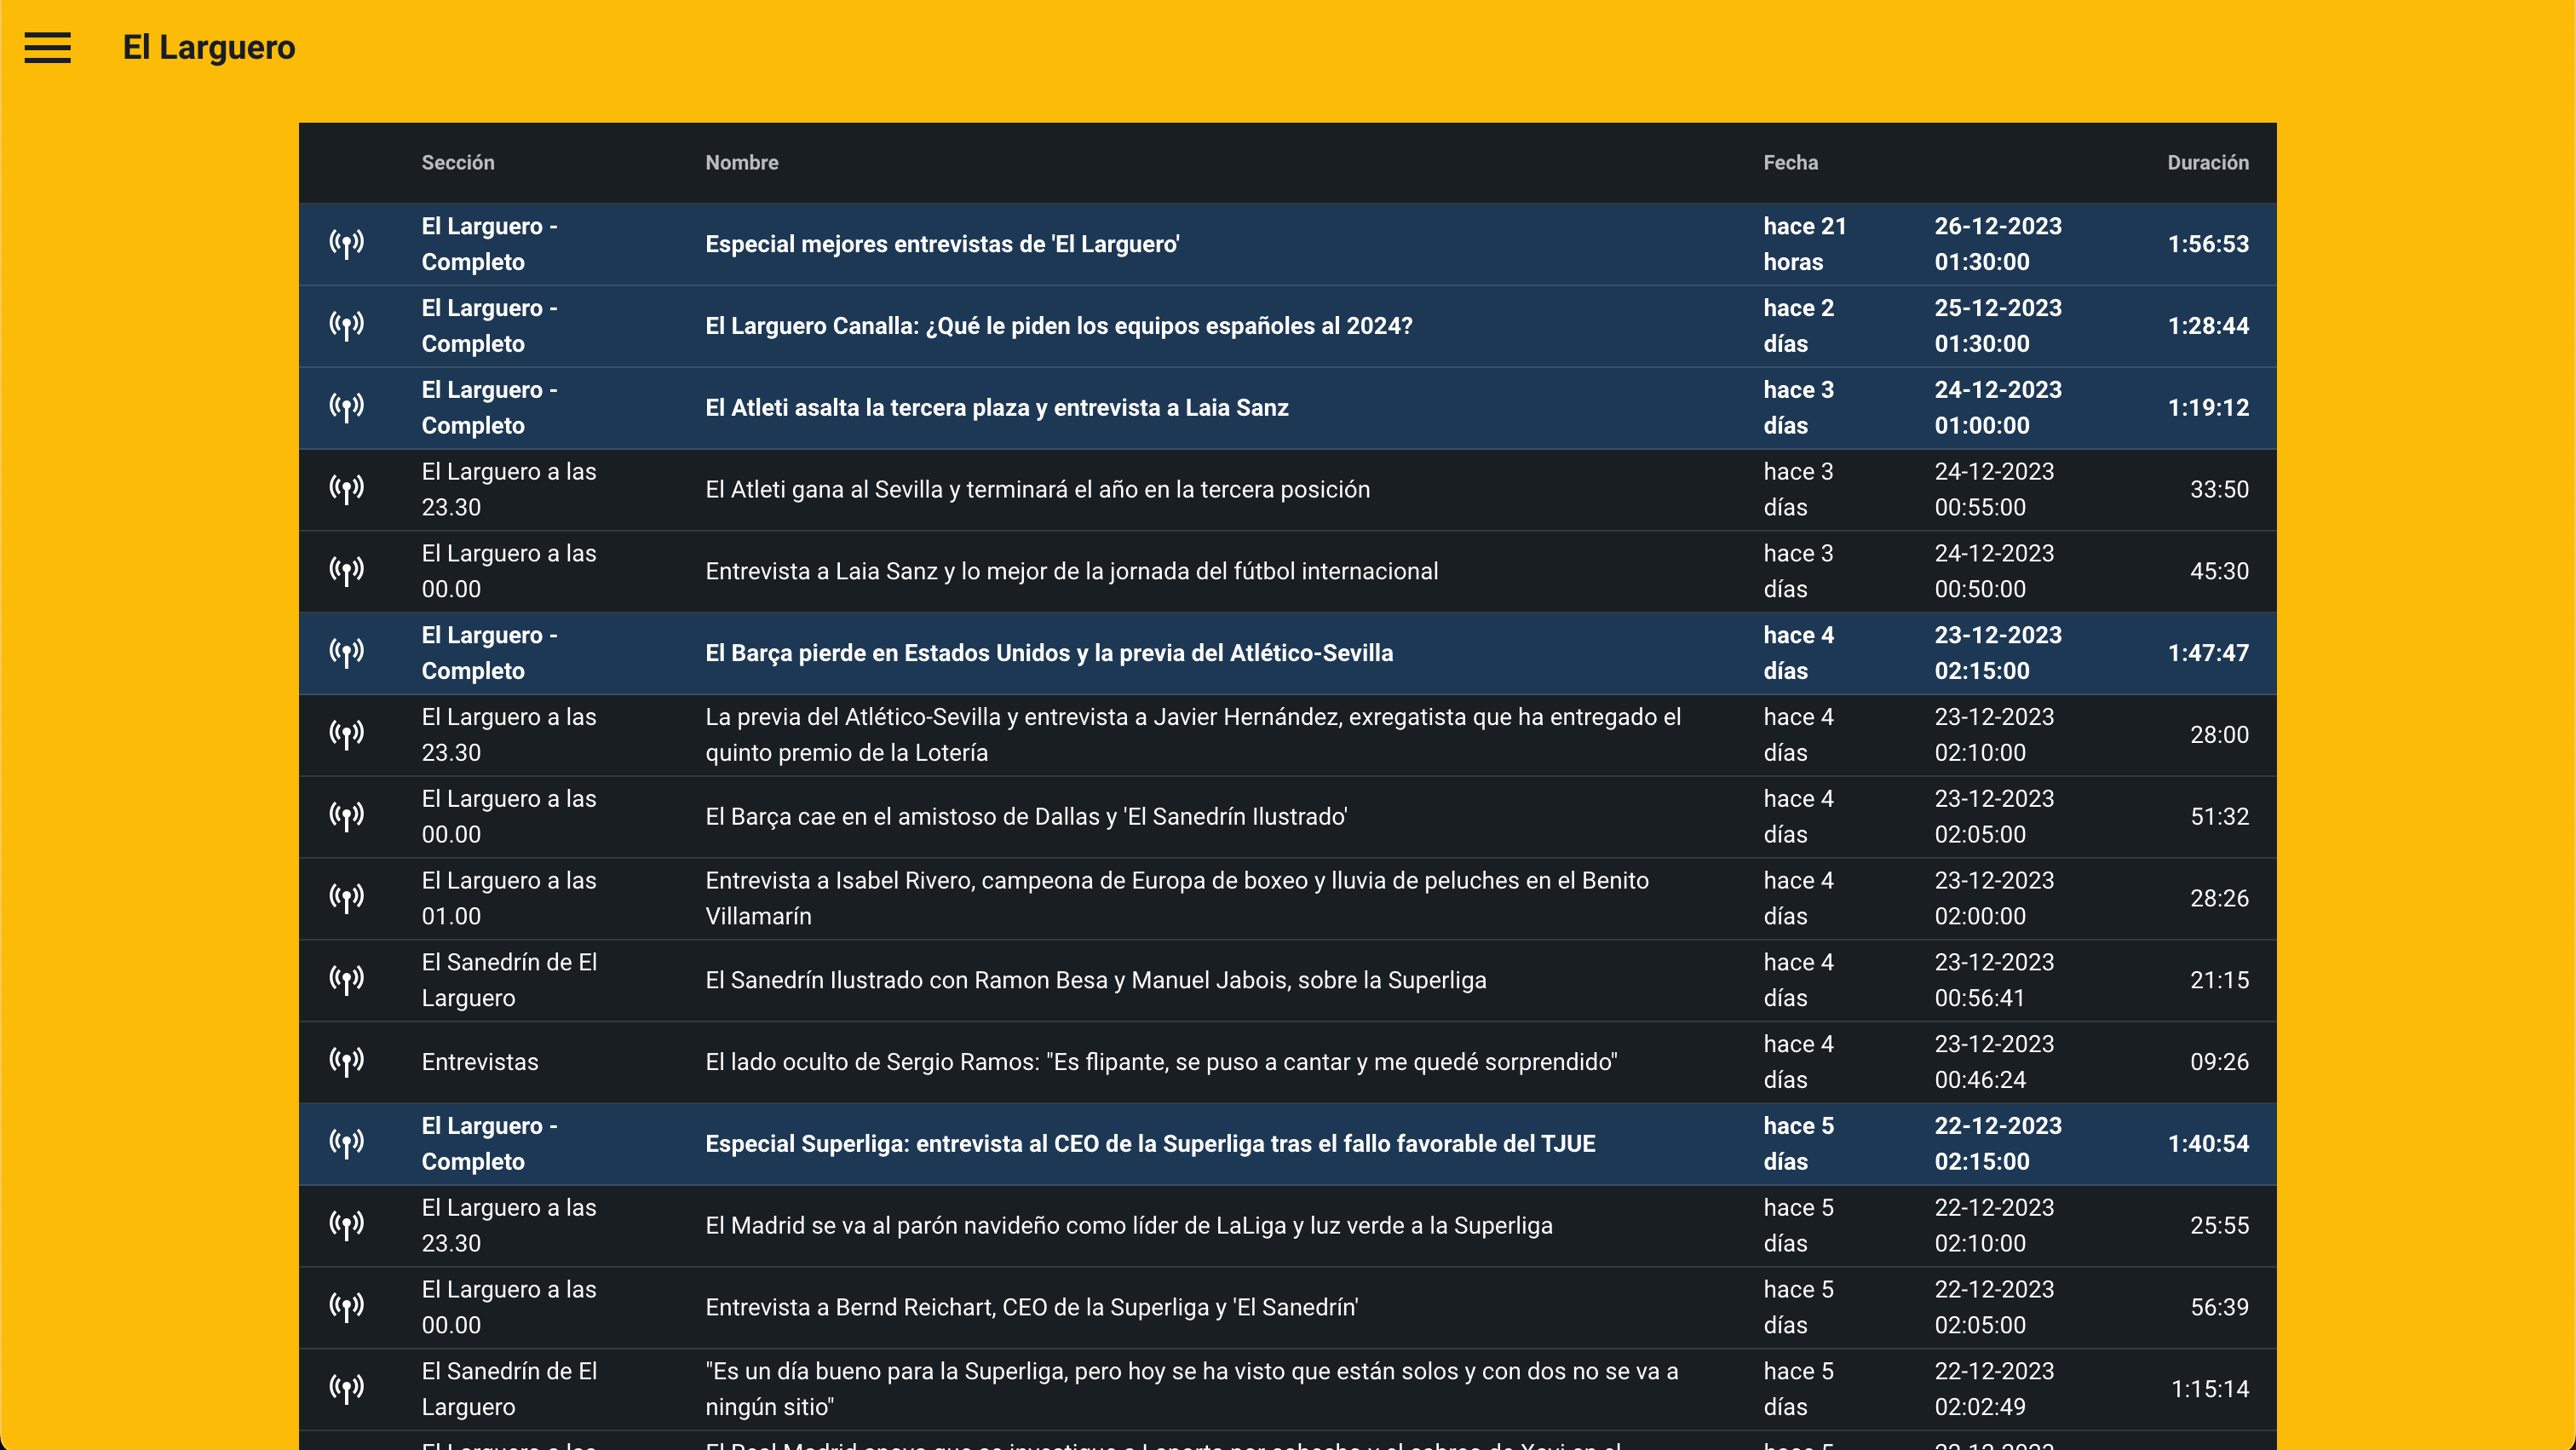The width and height of the screenshot is (2576, 1450).
Task: Click the Duración column header
Action: click(2207, 162)
